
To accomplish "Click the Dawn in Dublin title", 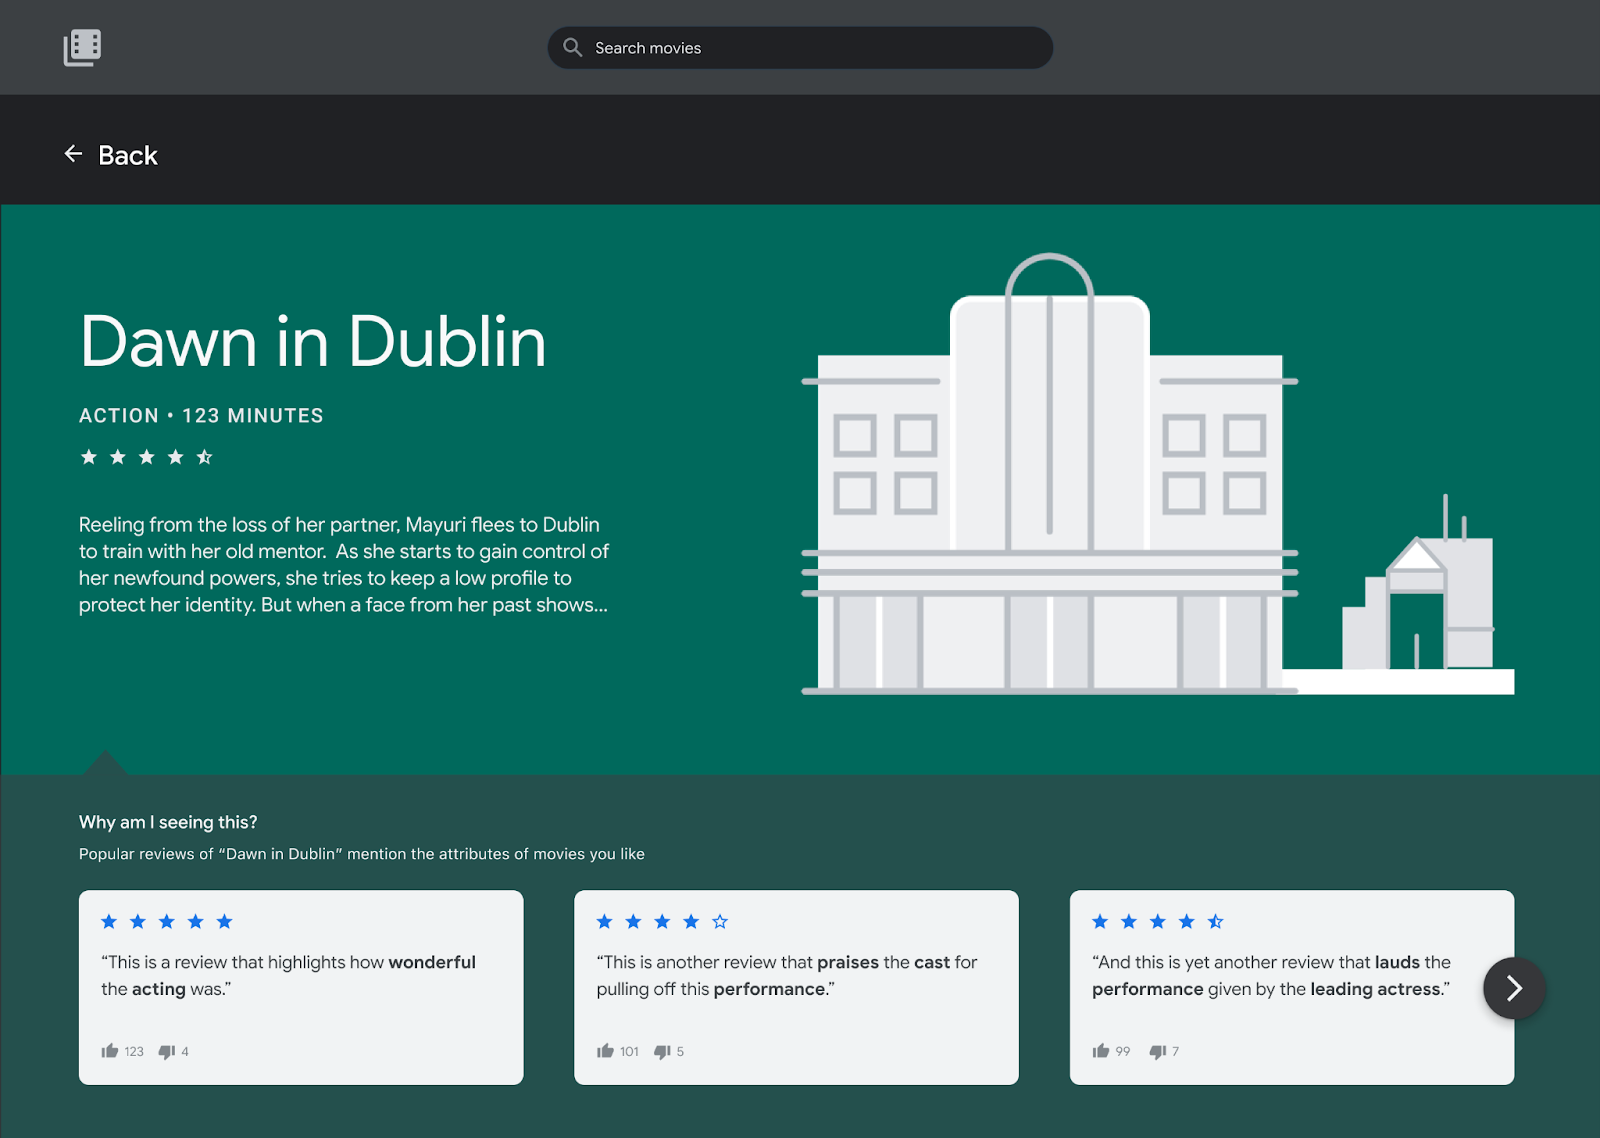I will click(313, 342).
